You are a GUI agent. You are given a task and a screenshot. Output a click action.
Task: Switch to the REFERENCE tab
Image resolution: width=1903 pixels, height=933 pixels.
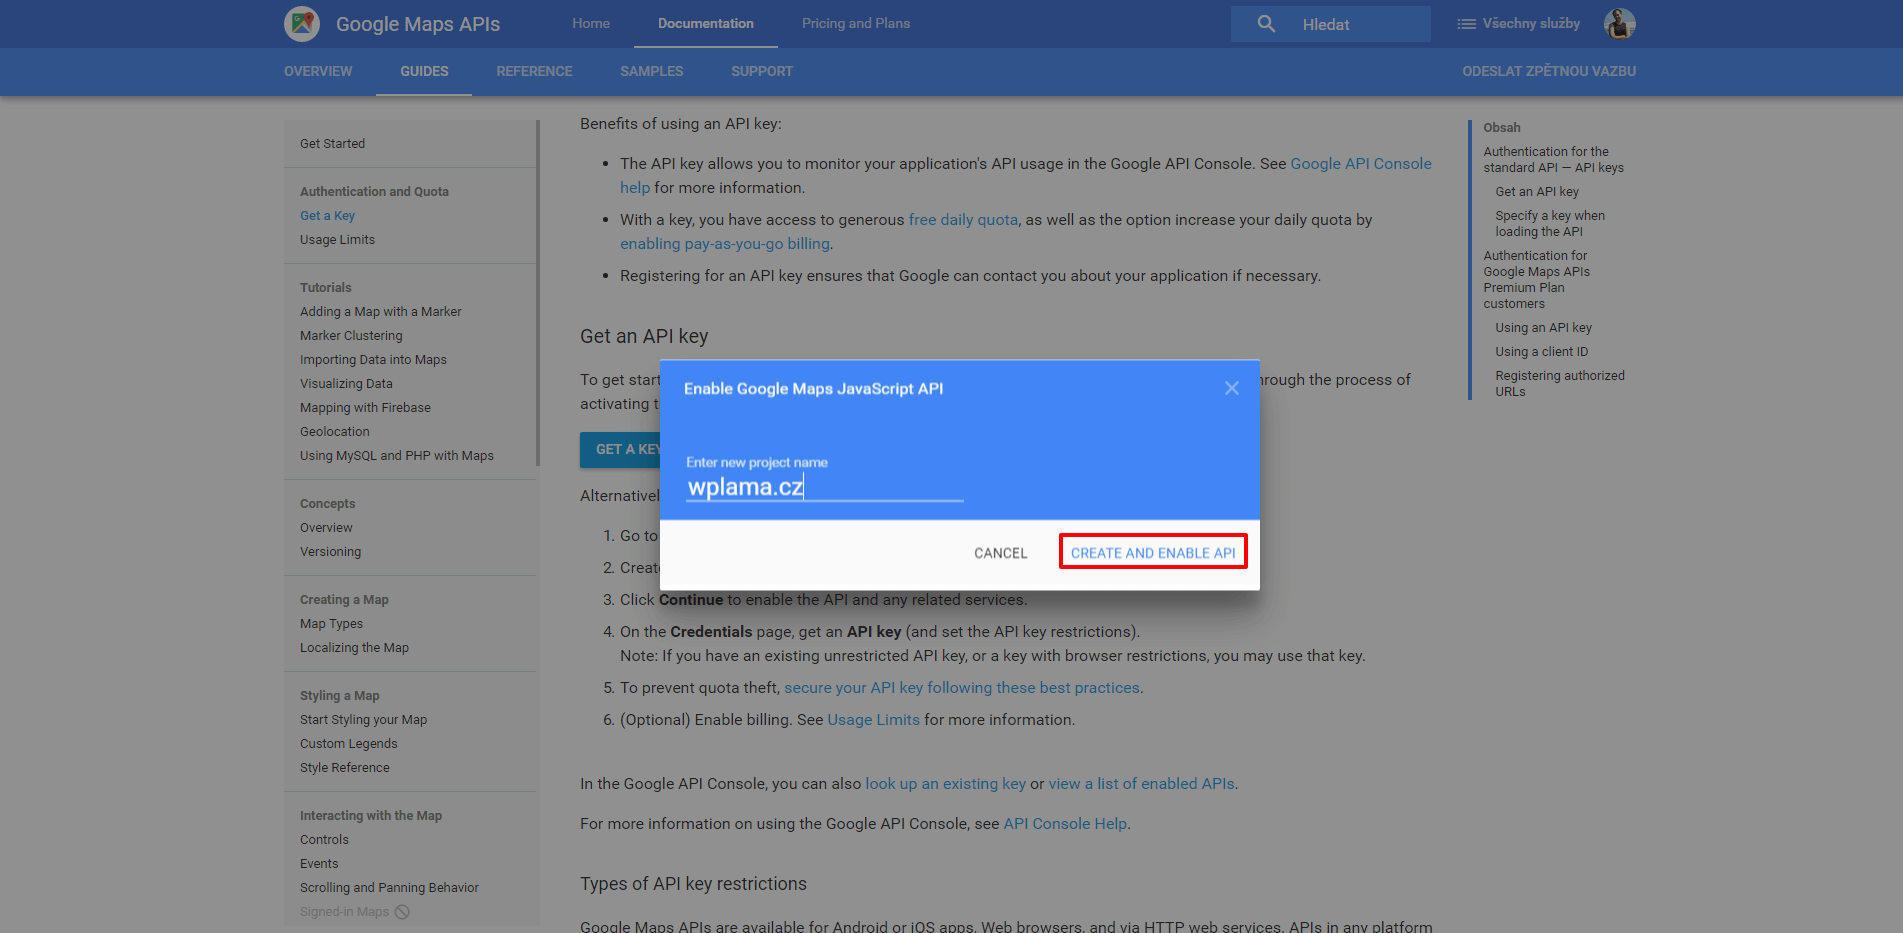(x=534, y=71)
